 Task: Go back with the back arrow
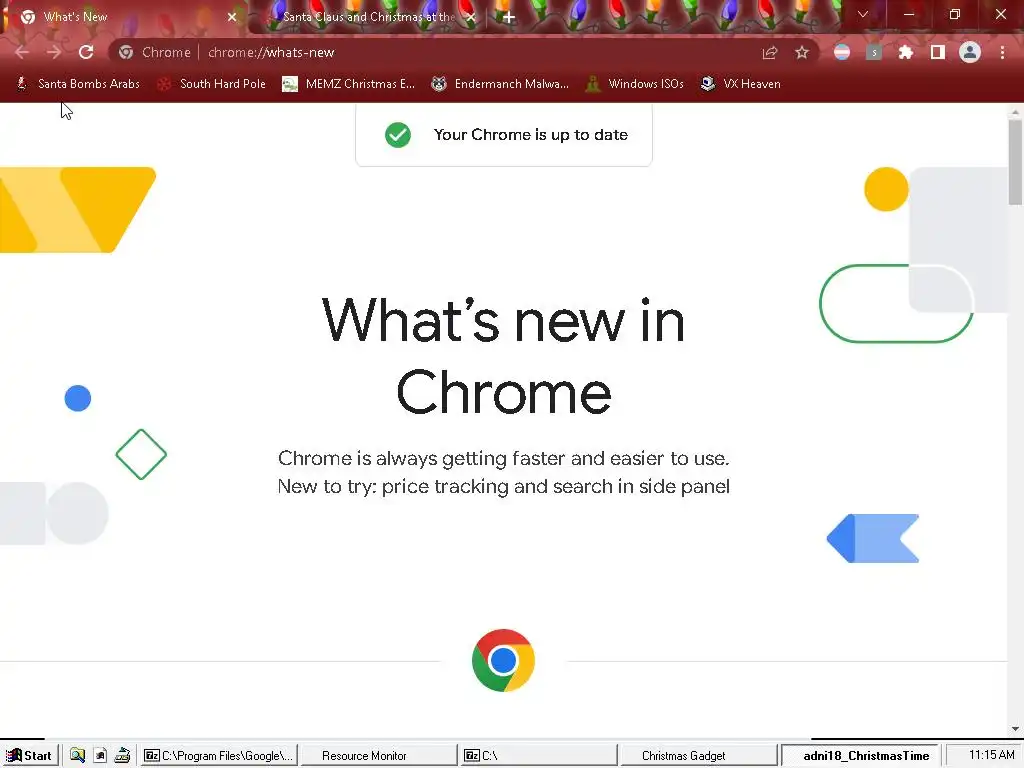coord(22,52)
